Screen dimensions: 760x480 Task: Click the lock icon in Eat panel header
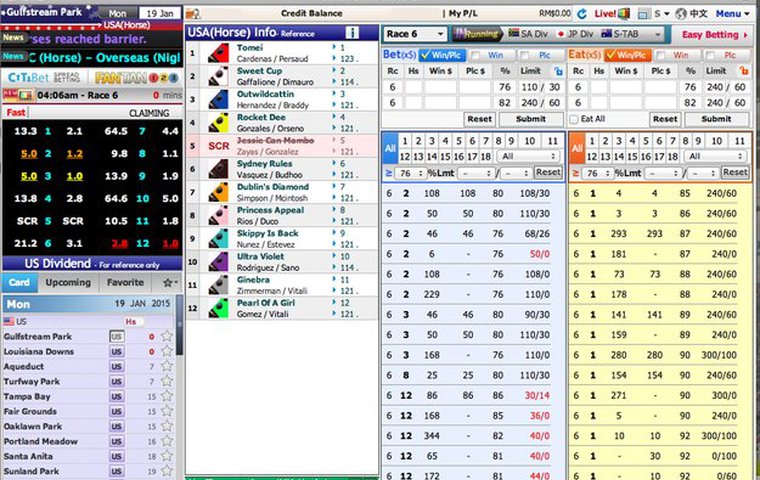744,71
